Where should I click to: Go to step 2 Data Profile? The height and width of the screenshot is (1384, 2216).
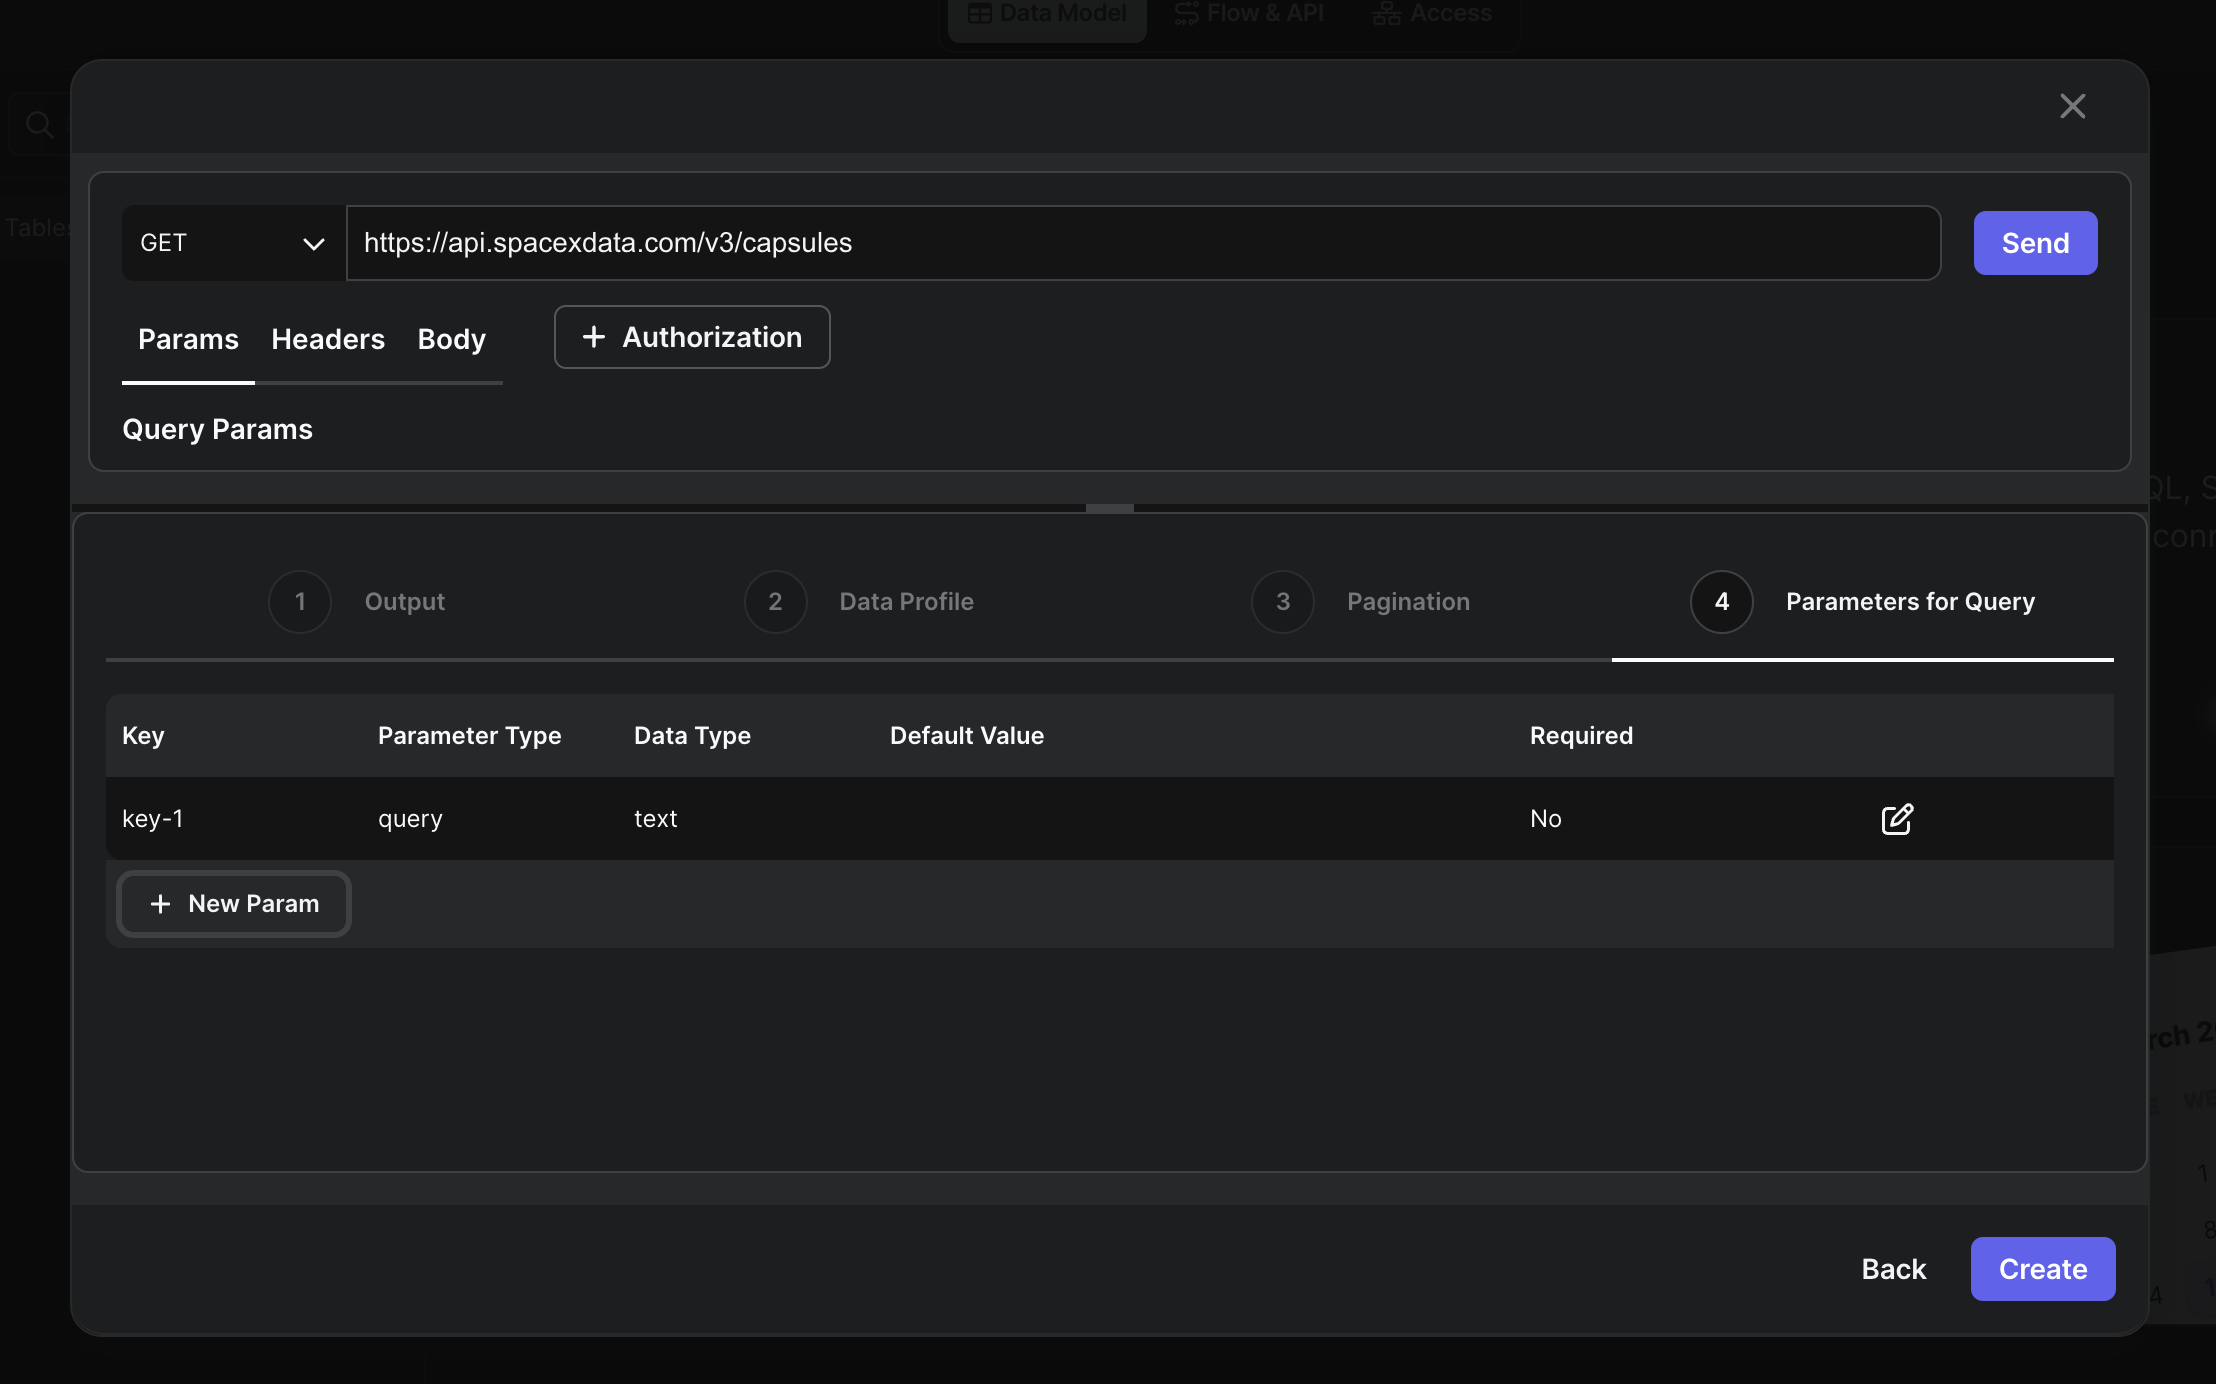point(859,602)
